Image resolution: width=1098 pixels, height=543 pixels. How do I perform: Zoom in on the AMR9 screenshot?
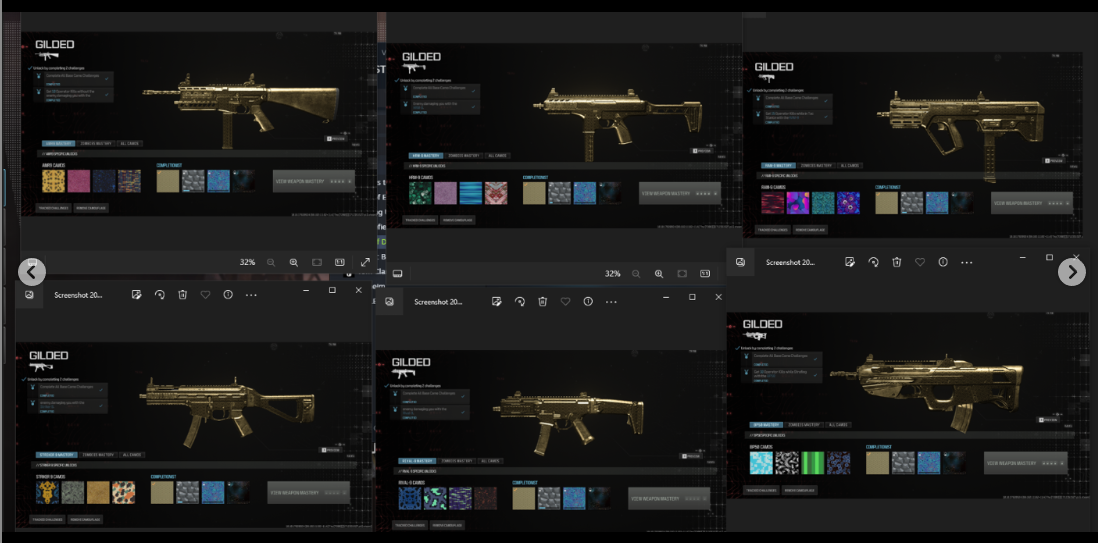tap(293, 262)
